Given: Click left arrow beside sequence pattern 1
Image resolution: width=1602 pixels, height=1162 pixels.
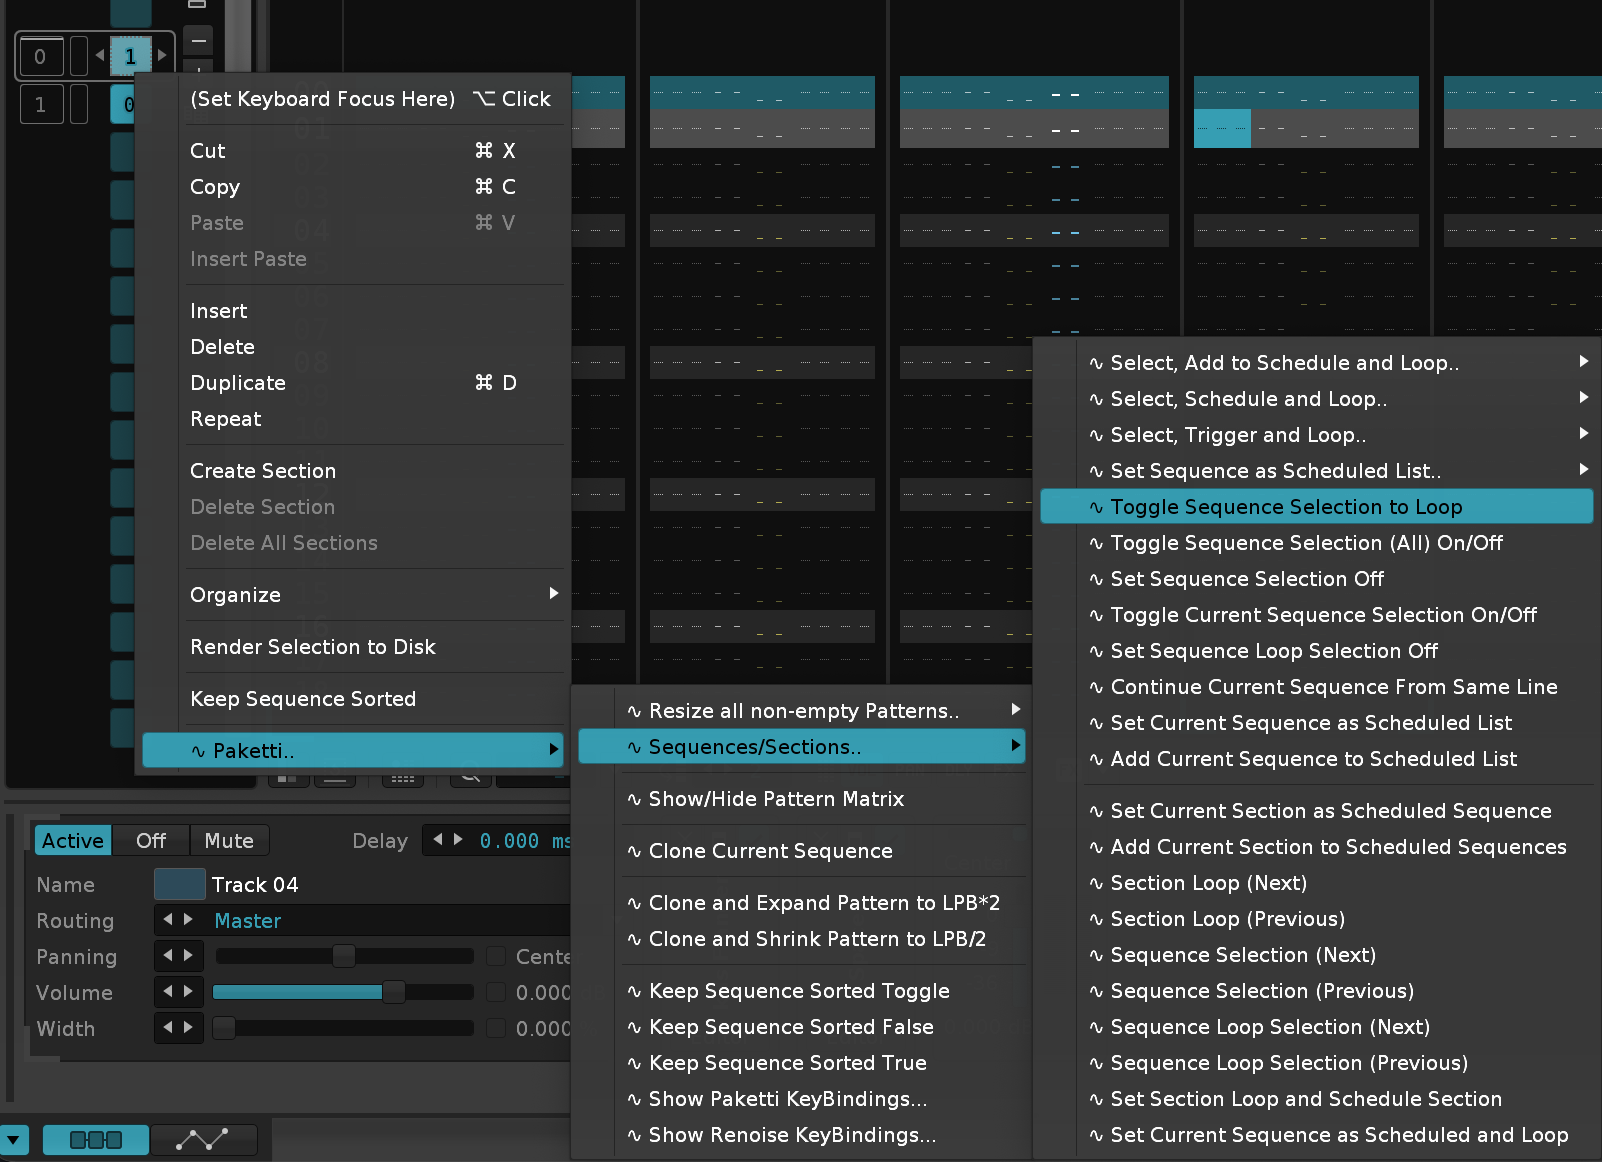Looking at the screenshot, I should (x=100, y=55).
